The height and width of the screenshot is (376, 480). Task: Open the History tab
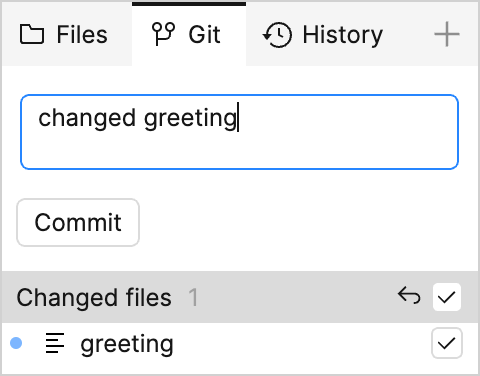[x=322, y=34]
